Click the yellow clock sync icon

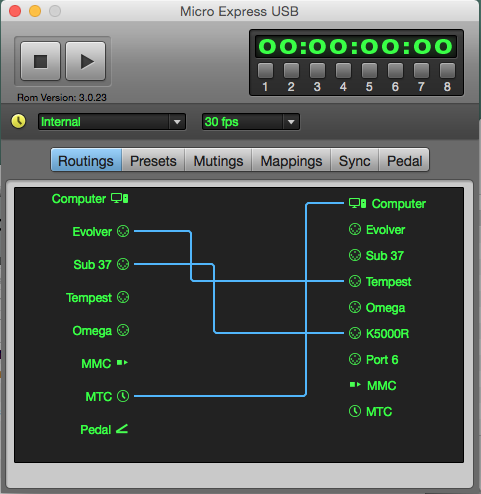point(18,121)
